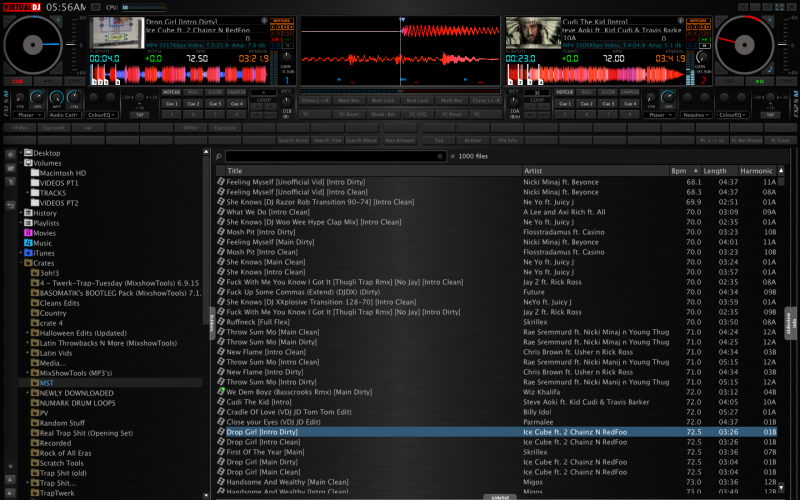Click the file icon of the Cradle Of Love row

click(x=221, y=412)
